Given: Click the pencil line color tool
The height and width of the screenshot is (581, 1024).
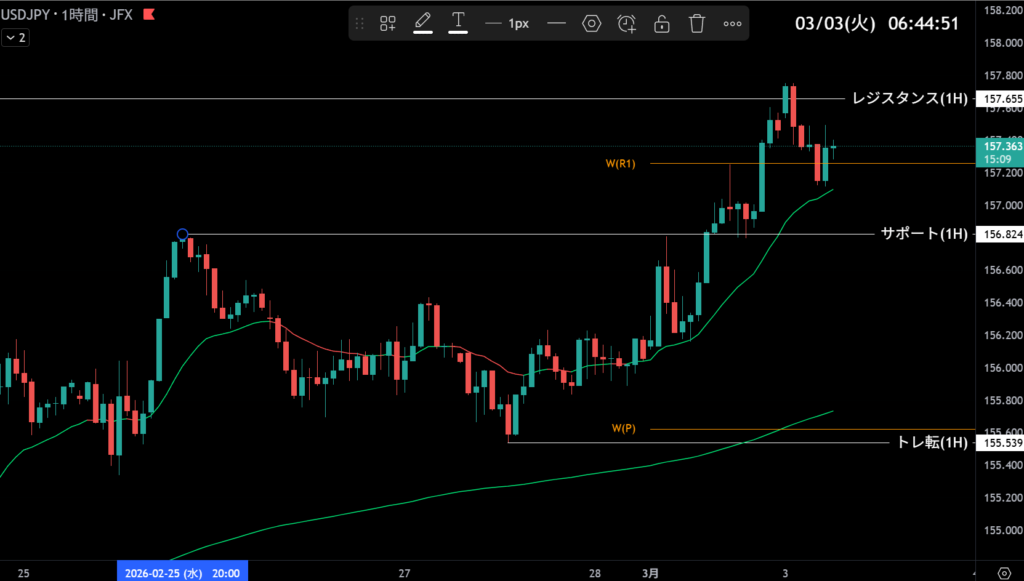Looking at the screenshot, I should pyautogui.click(x=423, y=22).
